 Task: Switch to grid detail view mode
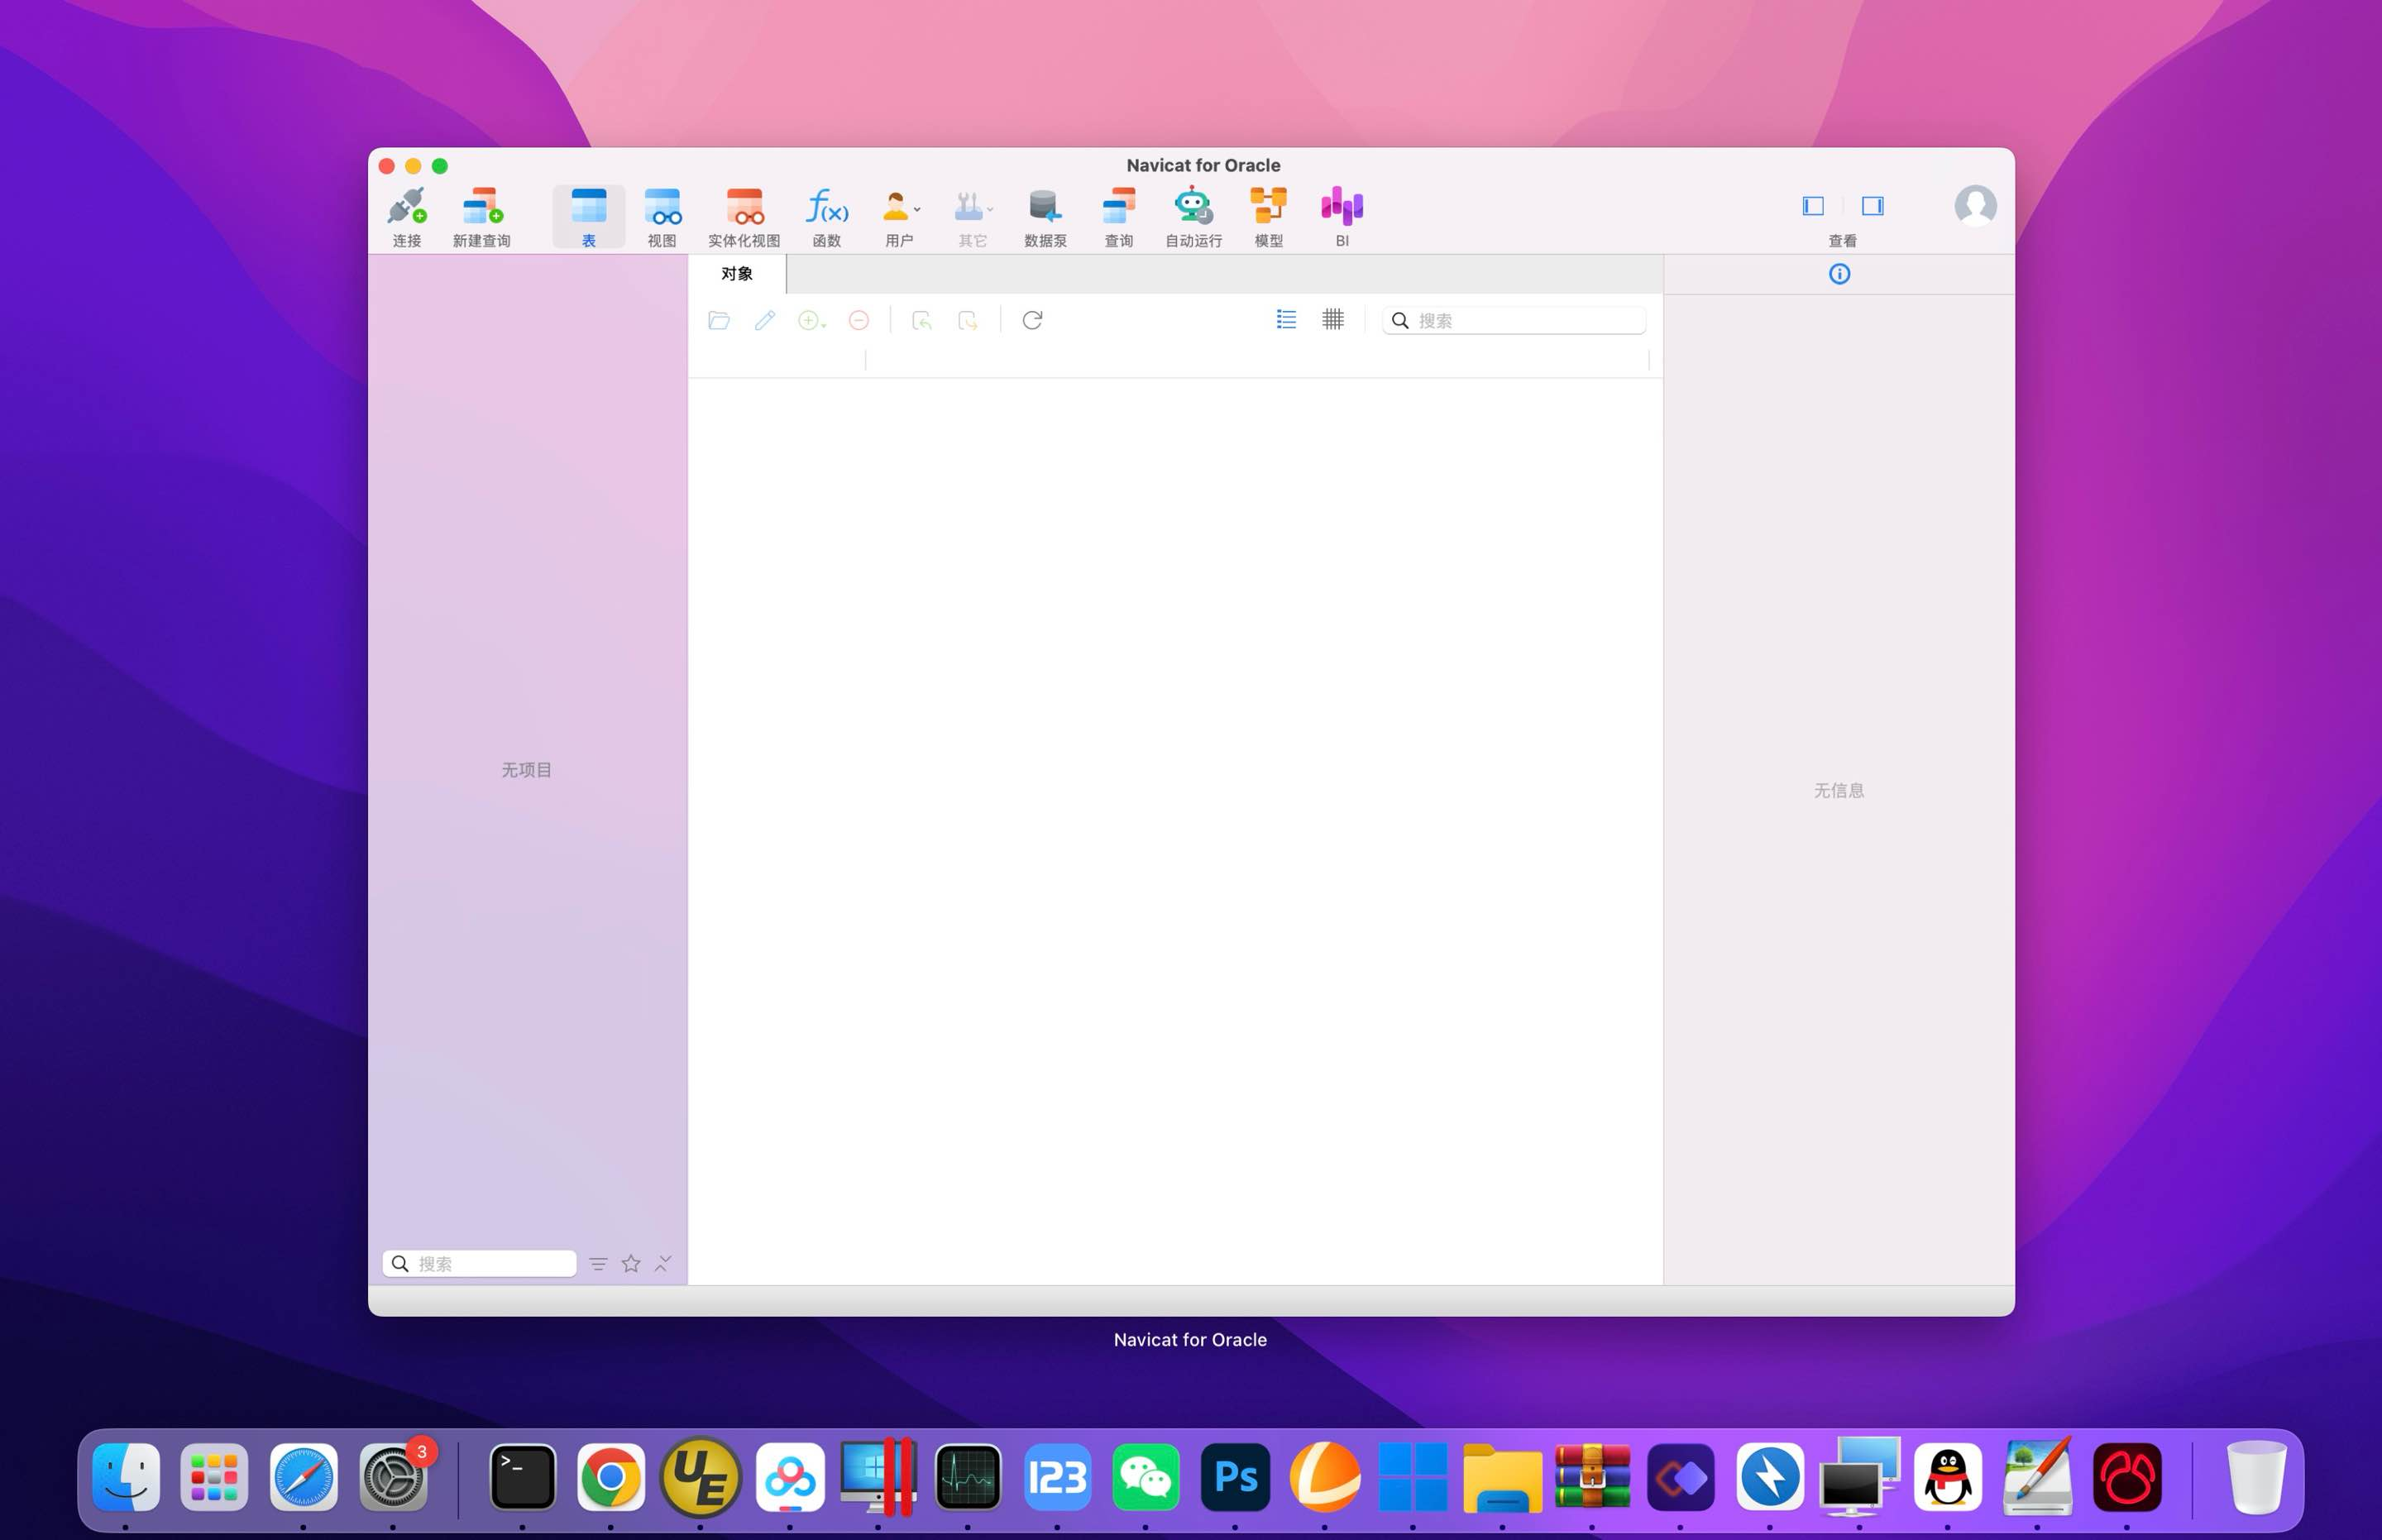coord(1333,319)
